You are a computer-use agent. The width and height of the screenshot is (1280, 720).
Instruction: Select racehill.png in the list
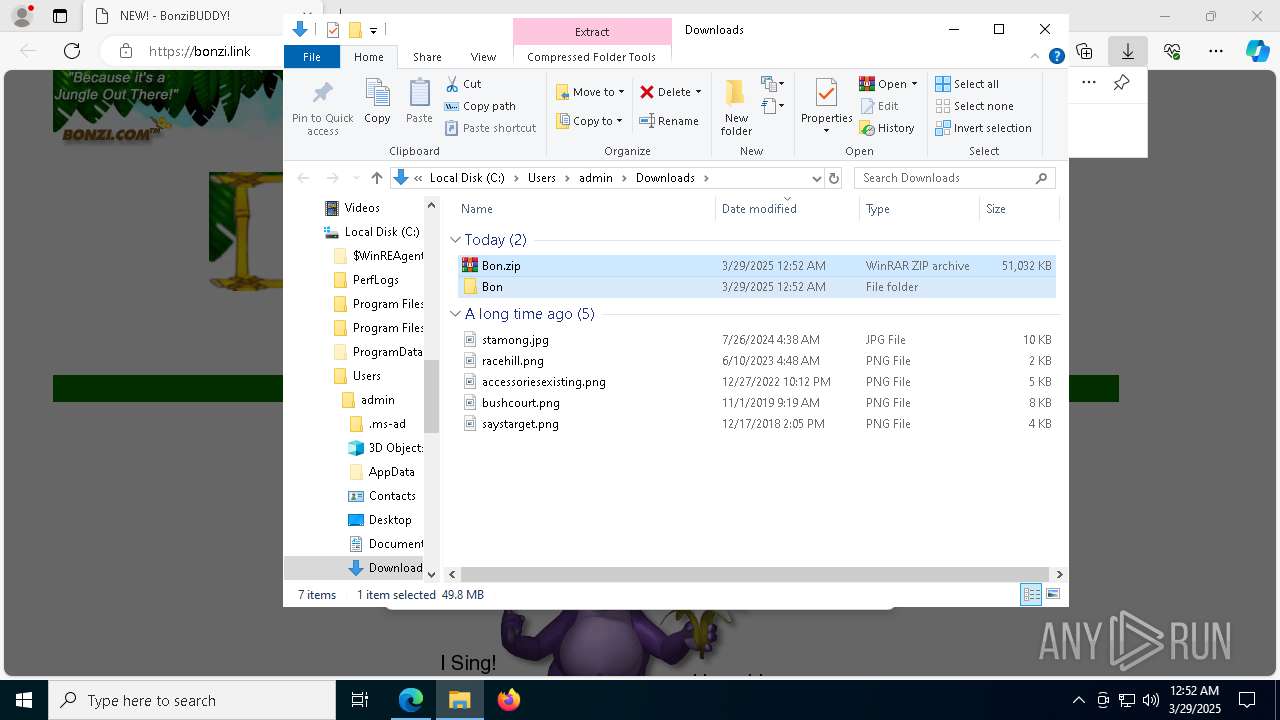tap(756, 361)
